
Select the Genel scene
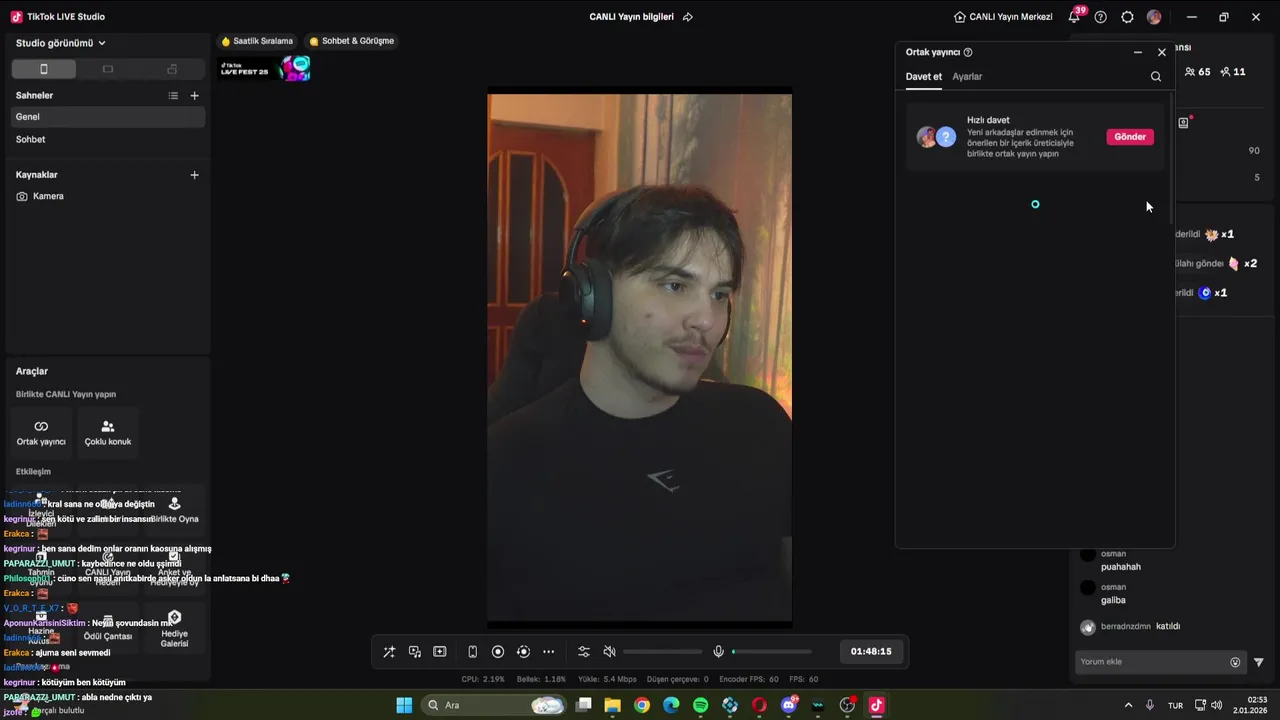(x=107, y=117)
